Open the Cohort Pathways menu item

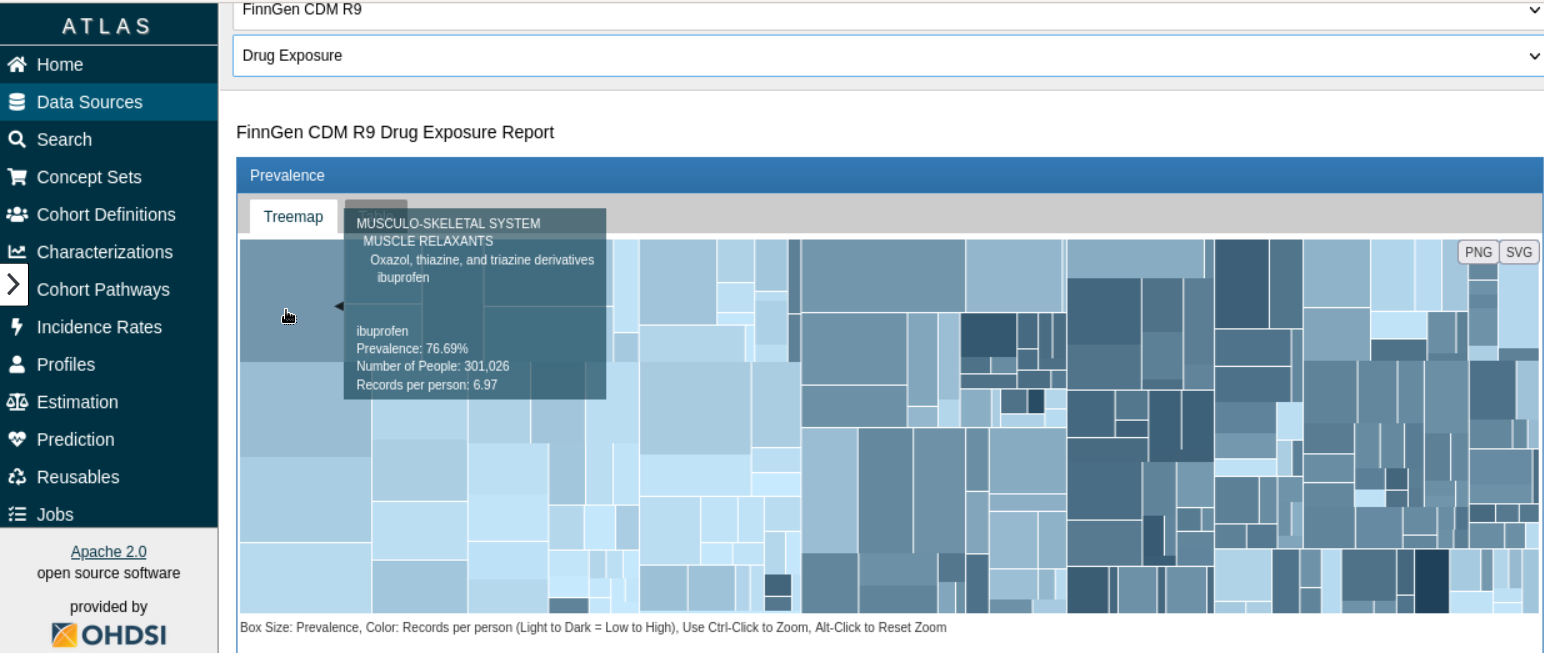pyautogui.click(x=103, y=290)
